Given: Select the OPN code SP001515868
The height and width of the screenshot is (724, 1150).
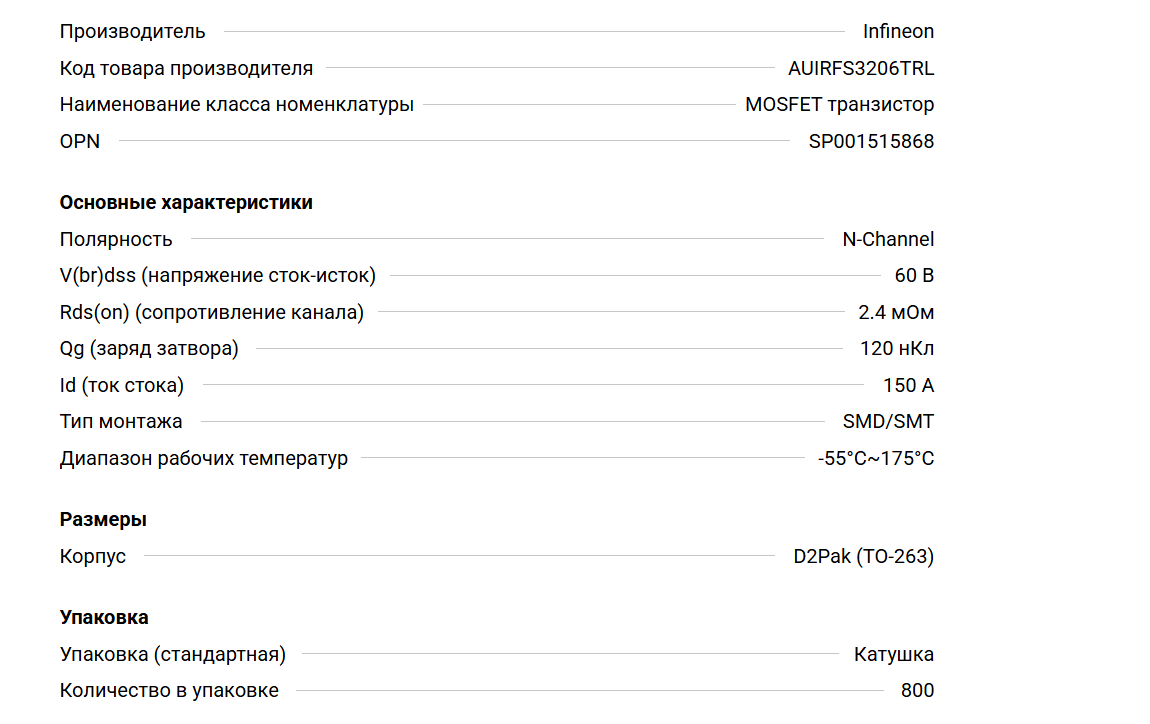Looking at the screenshot, I should tap(871, 141).
